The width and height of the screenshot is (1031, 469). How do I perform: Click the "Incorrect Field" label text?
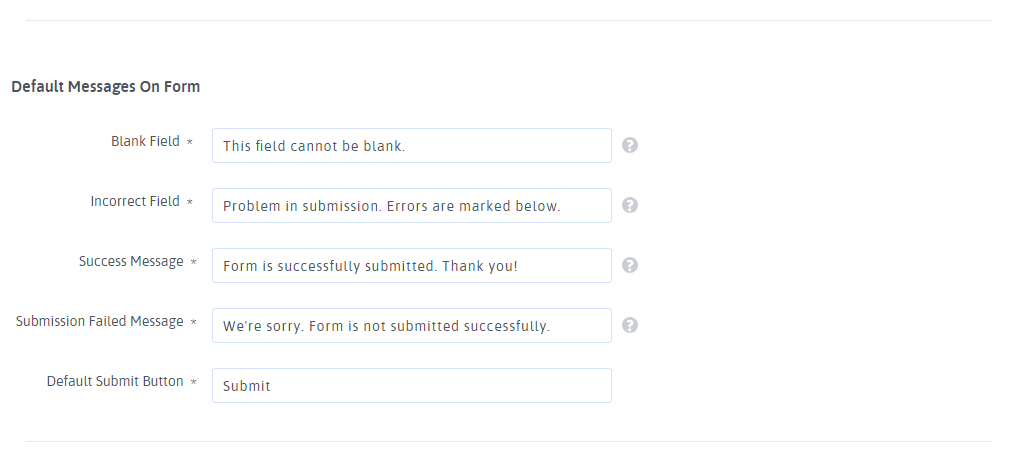(x=135, y=201)
